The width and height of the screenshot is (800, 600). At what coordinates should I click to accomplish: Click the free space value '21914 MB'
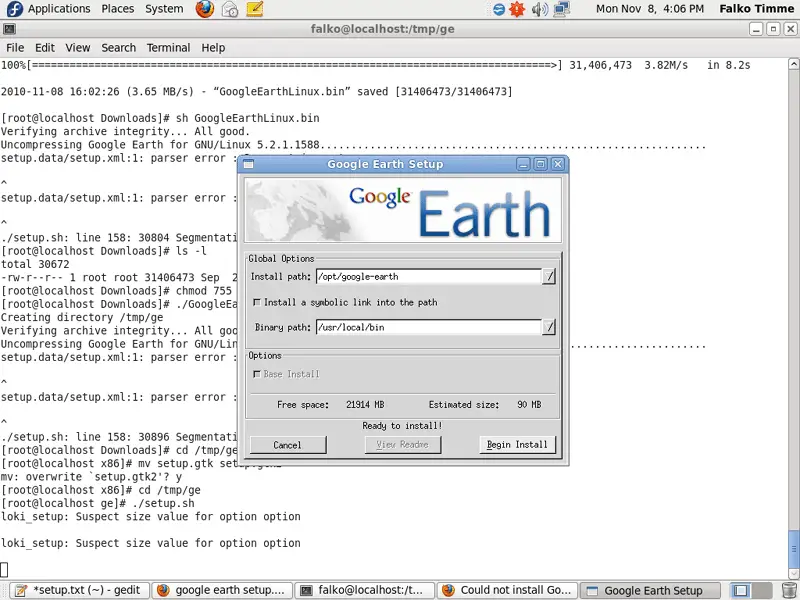tap(365, 405)
